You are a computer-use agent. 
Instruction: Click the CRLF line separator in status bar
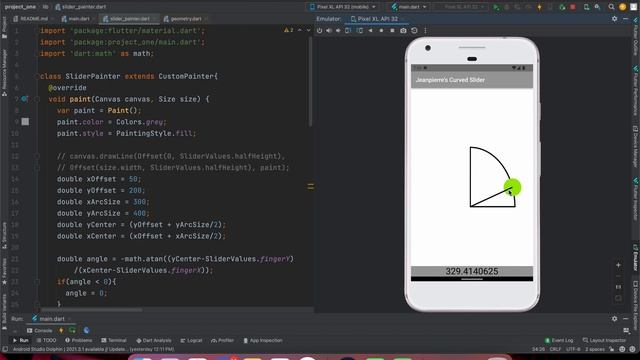click(x=555, y=349)
